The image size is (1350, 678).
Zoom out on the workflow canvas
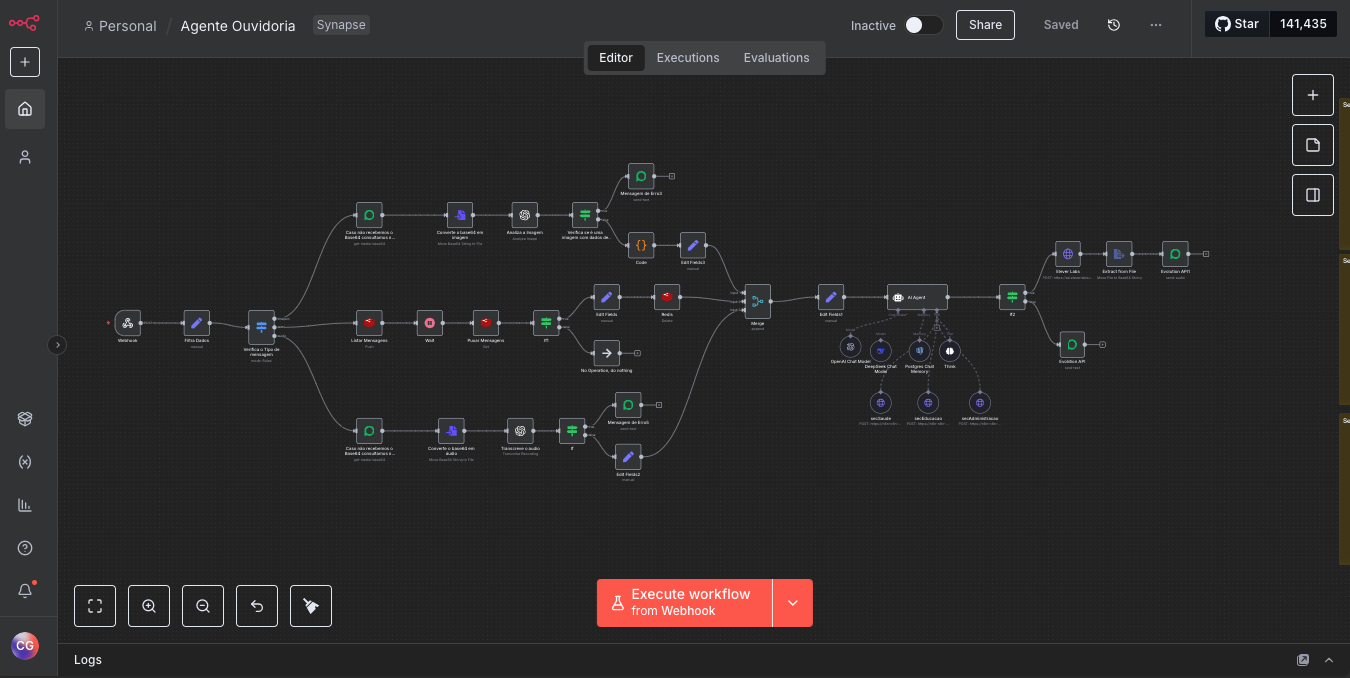(203, 606)
